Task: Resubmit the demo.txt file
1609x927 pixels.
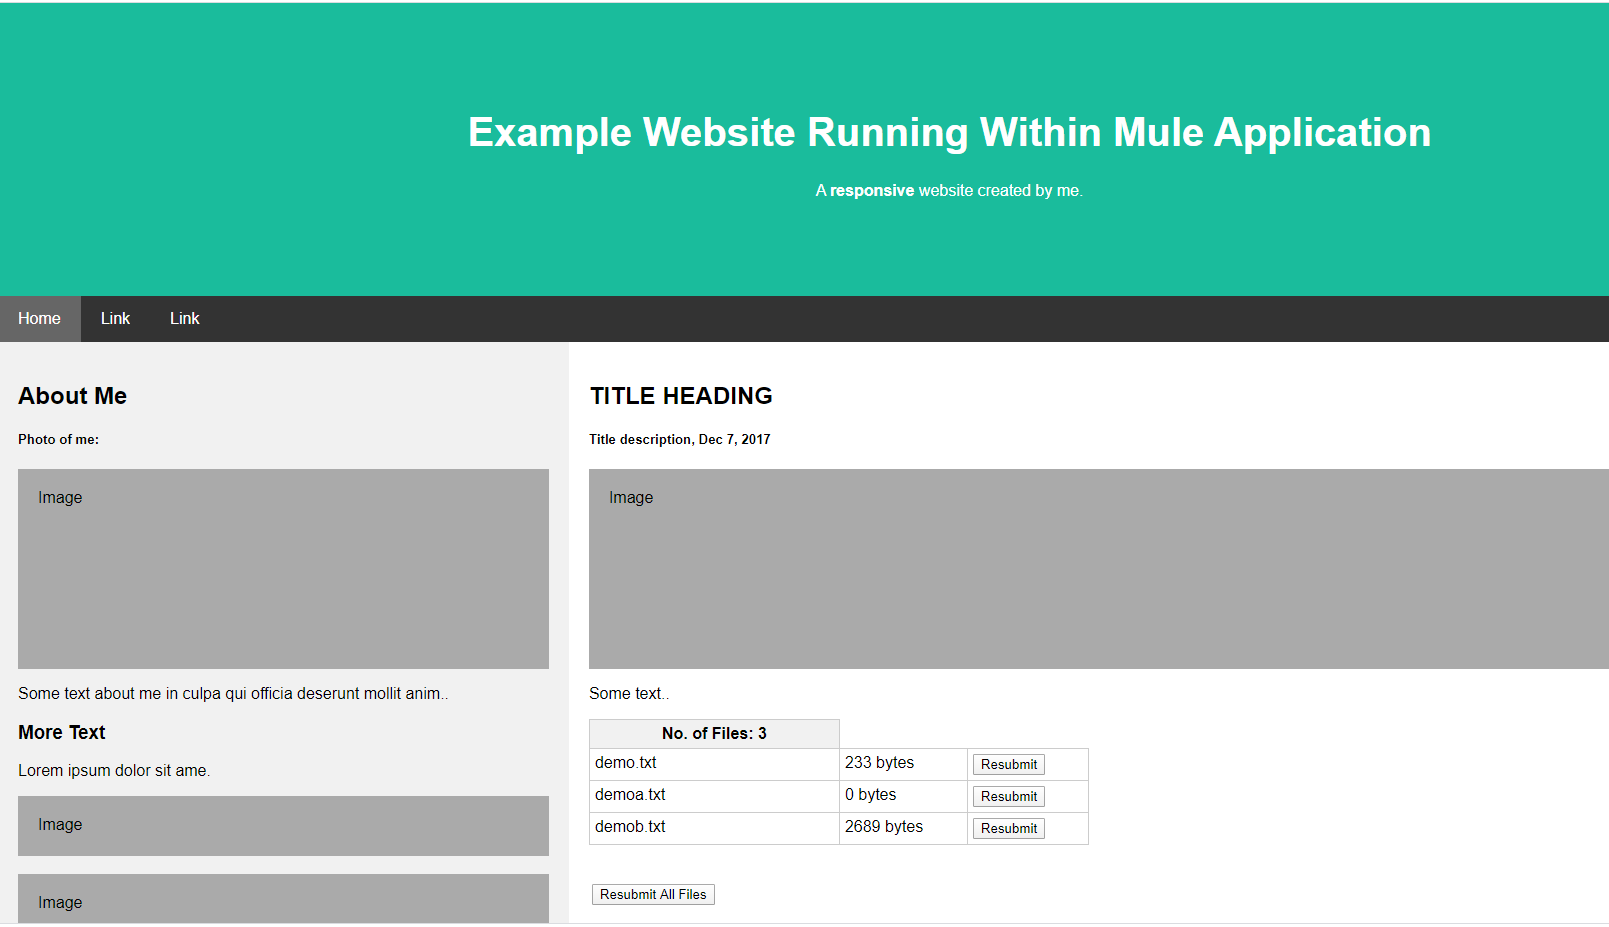Action: (x=1009, y=765)
